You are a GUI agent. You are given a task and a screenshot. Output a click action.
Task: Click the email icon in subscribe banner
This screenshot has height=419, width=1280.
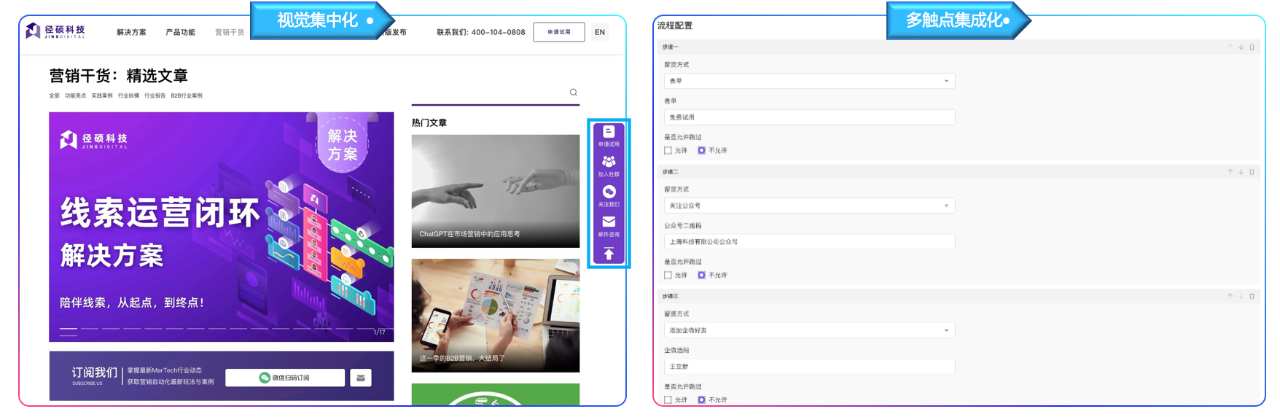[361, 378]
